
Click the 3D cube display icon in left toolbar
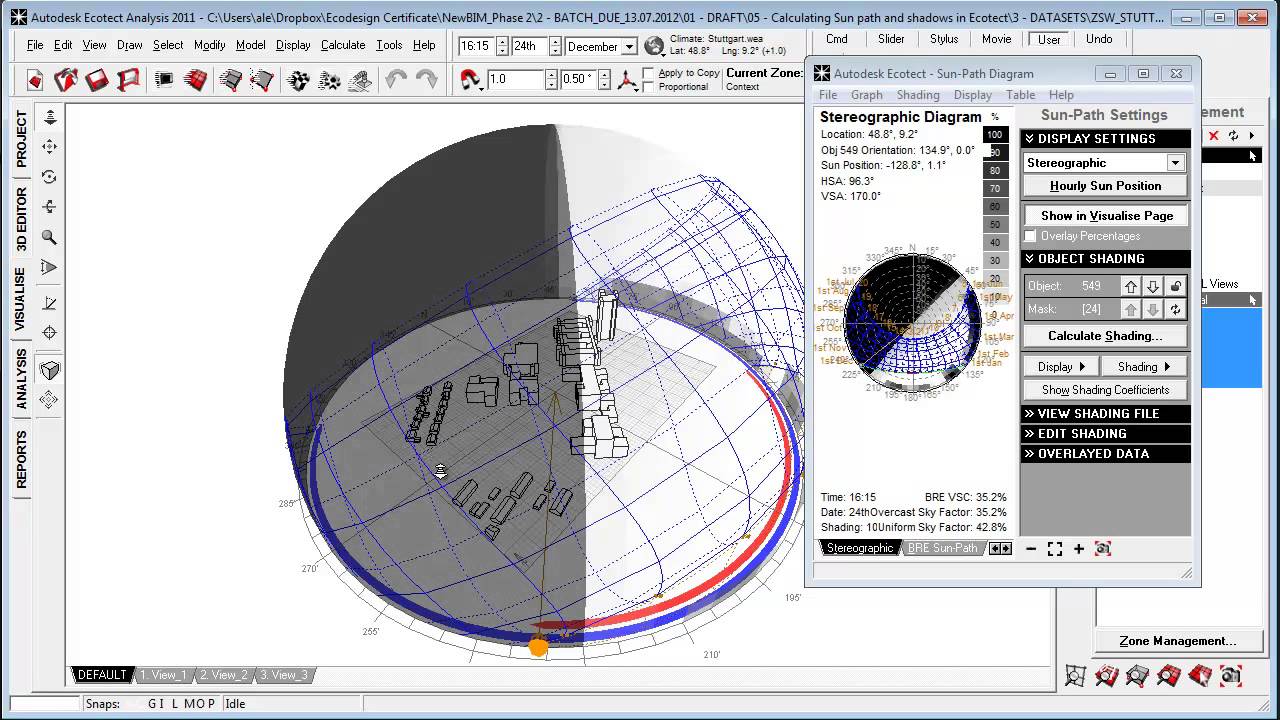point(49,370)
